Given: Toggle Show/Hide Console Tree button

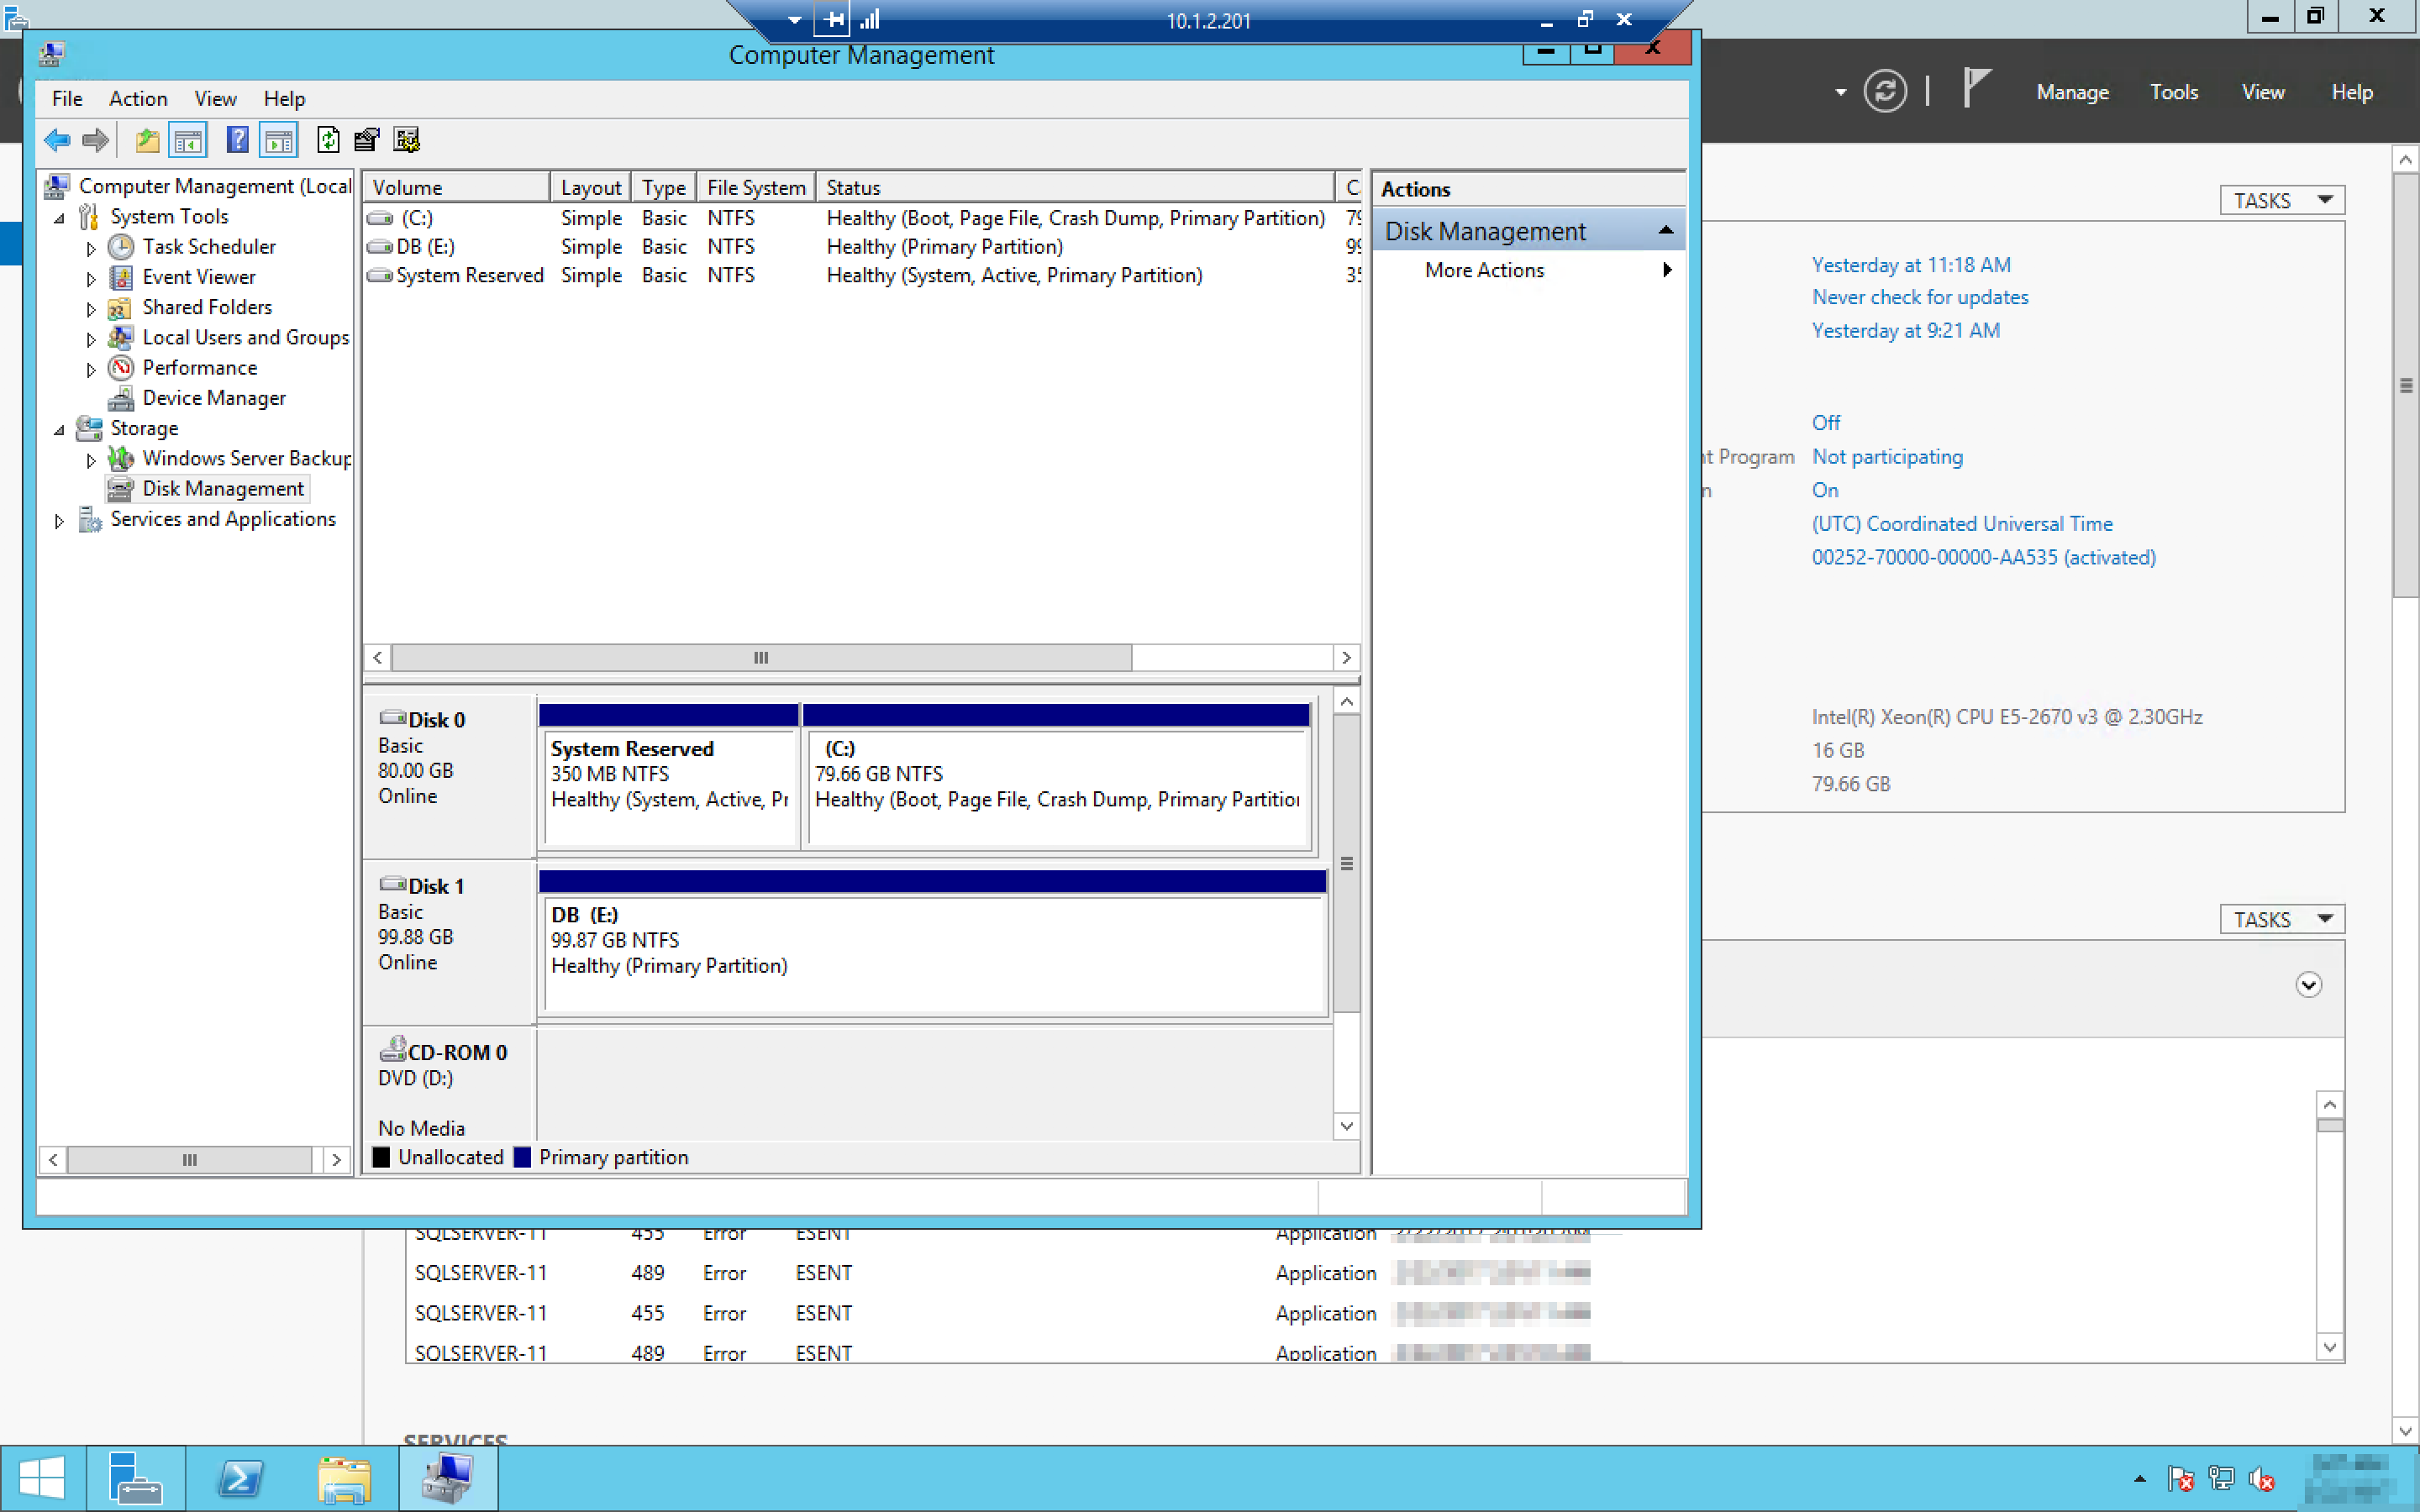Looking at the screenshot, I should coord(188,140).
